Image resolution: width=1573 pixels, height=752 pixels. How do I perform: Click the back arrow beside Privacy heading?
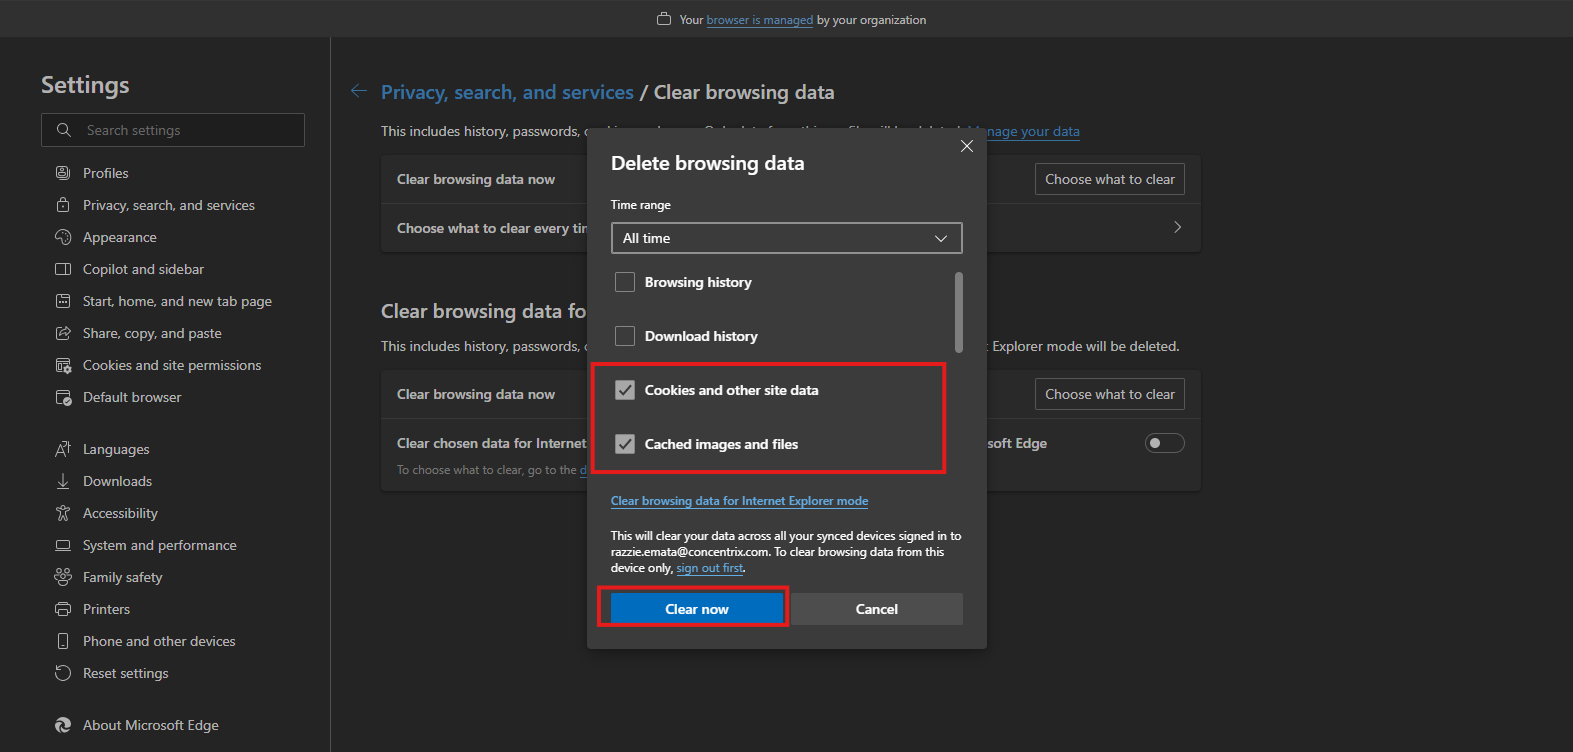pos(359,92)
